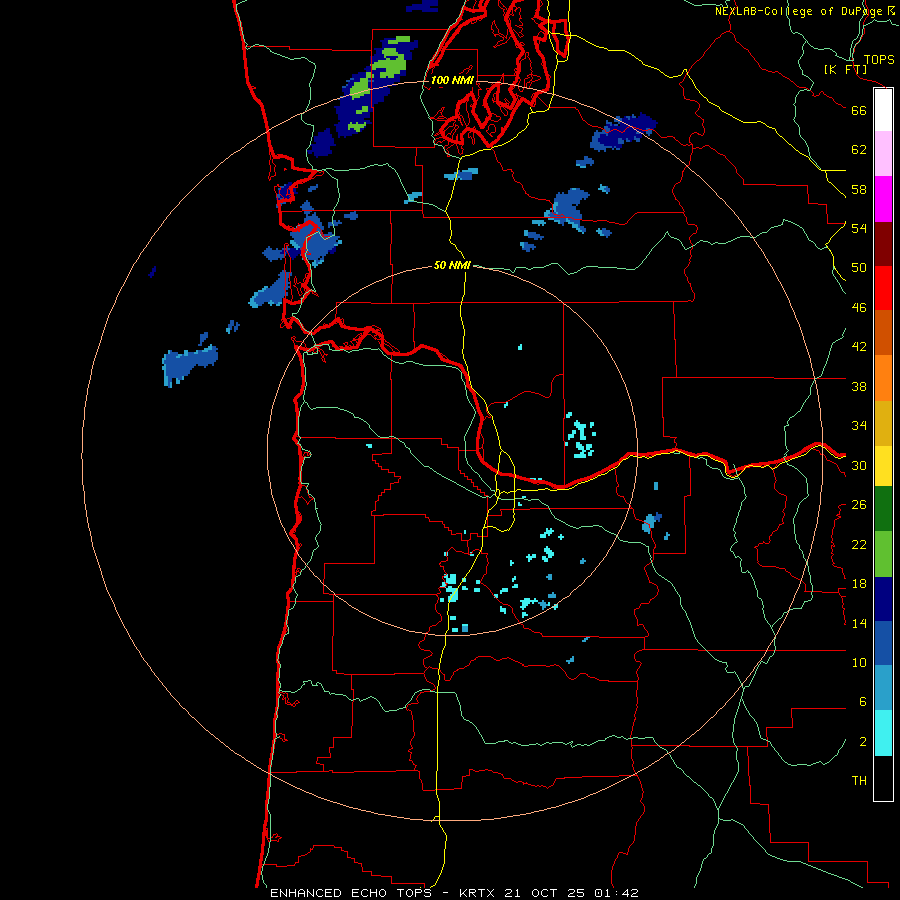Click the white swatch in the tops legend
This screenshot has height=900, width=900.
point(883,110)
